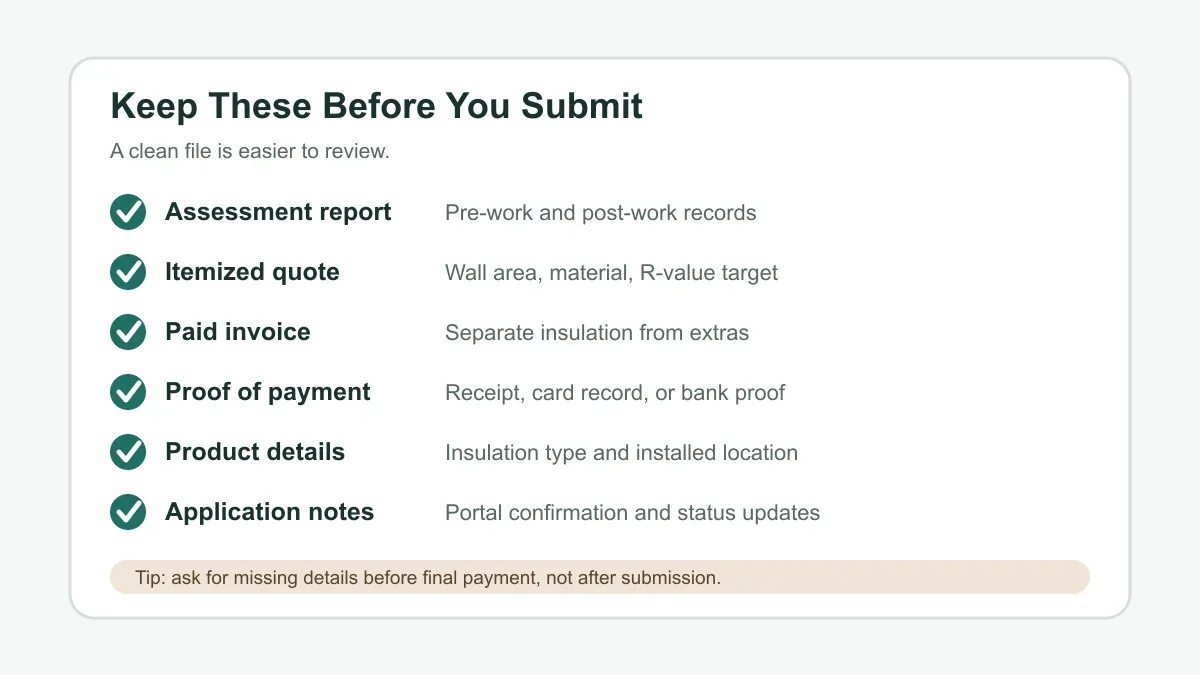Screen dimensions: 1200x675
Task: Click the checkmark icon beside Product details
Action: tap(128, 452)
